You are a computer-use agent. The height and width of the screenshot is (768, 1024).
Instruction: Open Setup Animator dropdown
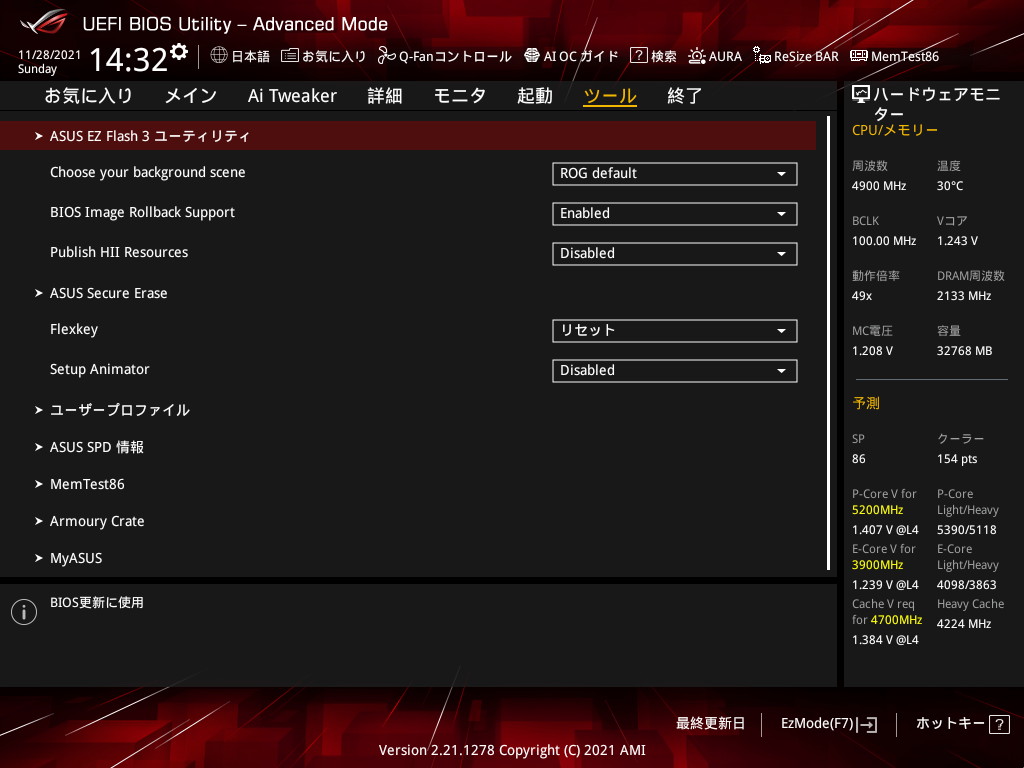[675, 370]
